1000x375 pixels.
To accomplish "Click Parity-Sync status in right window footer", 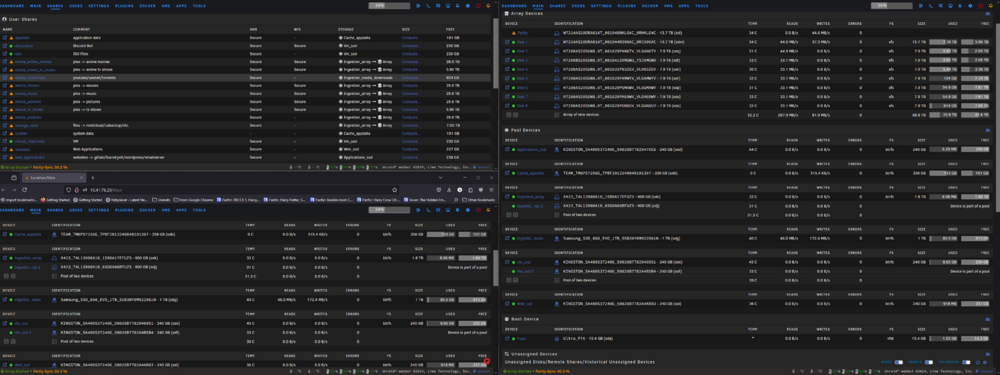I will (x=552, y=371).
